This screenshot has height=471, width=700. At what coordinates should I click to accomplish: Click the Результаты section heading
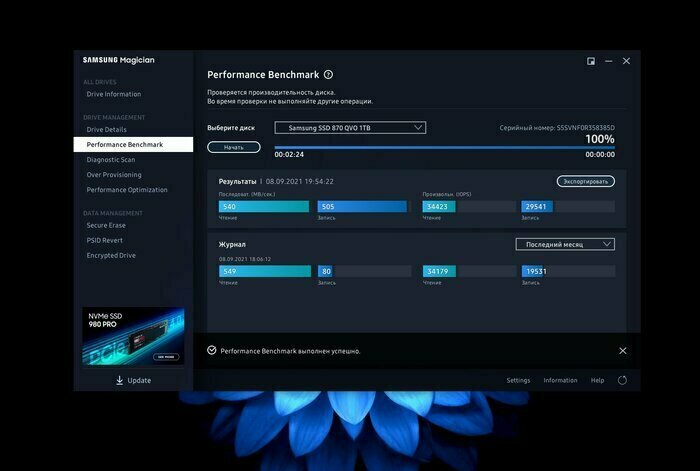[x=238, y=181]
